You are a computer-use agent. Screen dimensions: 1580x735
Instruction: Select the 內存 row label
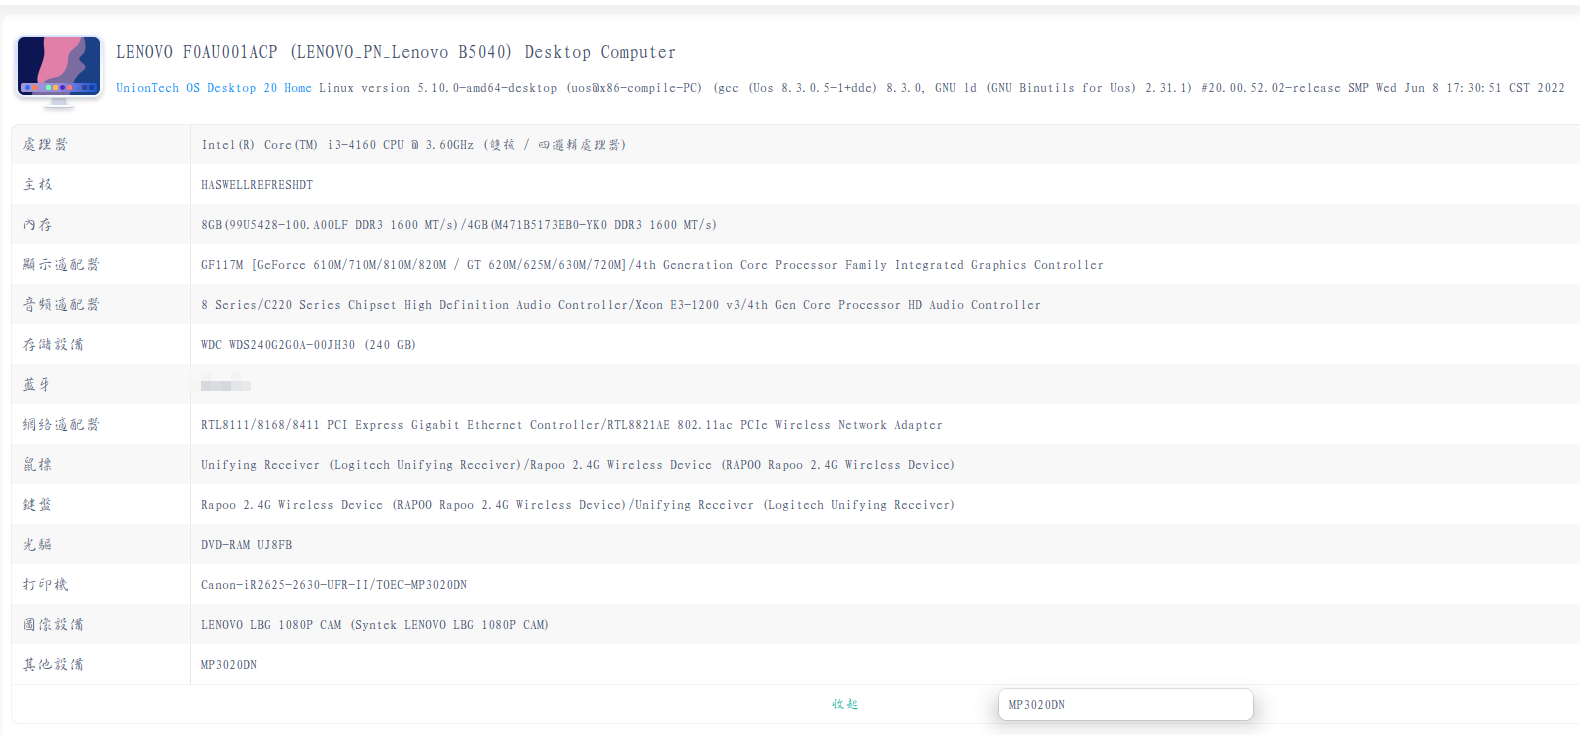[38, 224]
